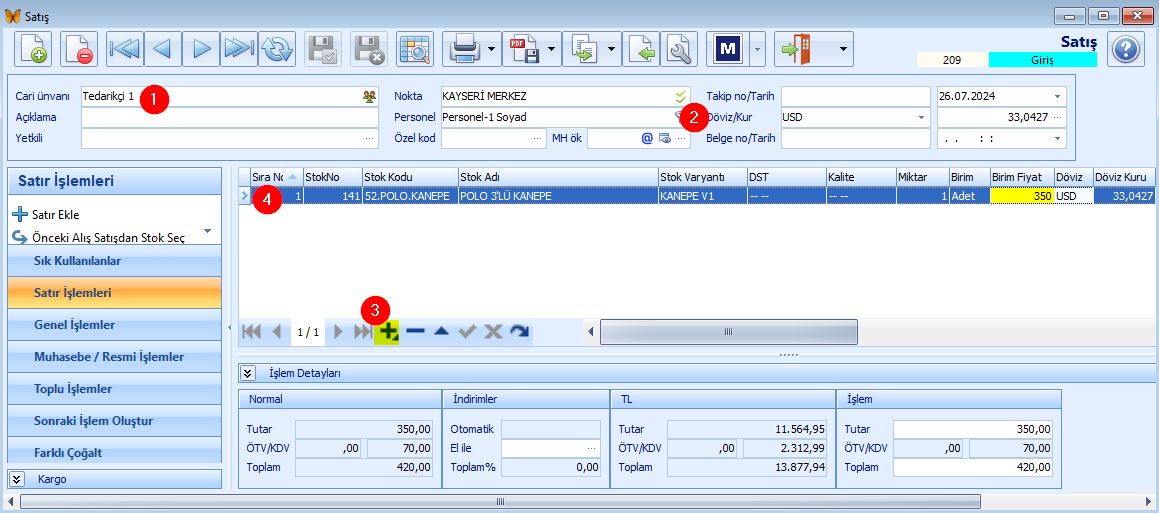Click the delete document icon with red minus
Viewport: 1159px width, 513px height.
78,50
